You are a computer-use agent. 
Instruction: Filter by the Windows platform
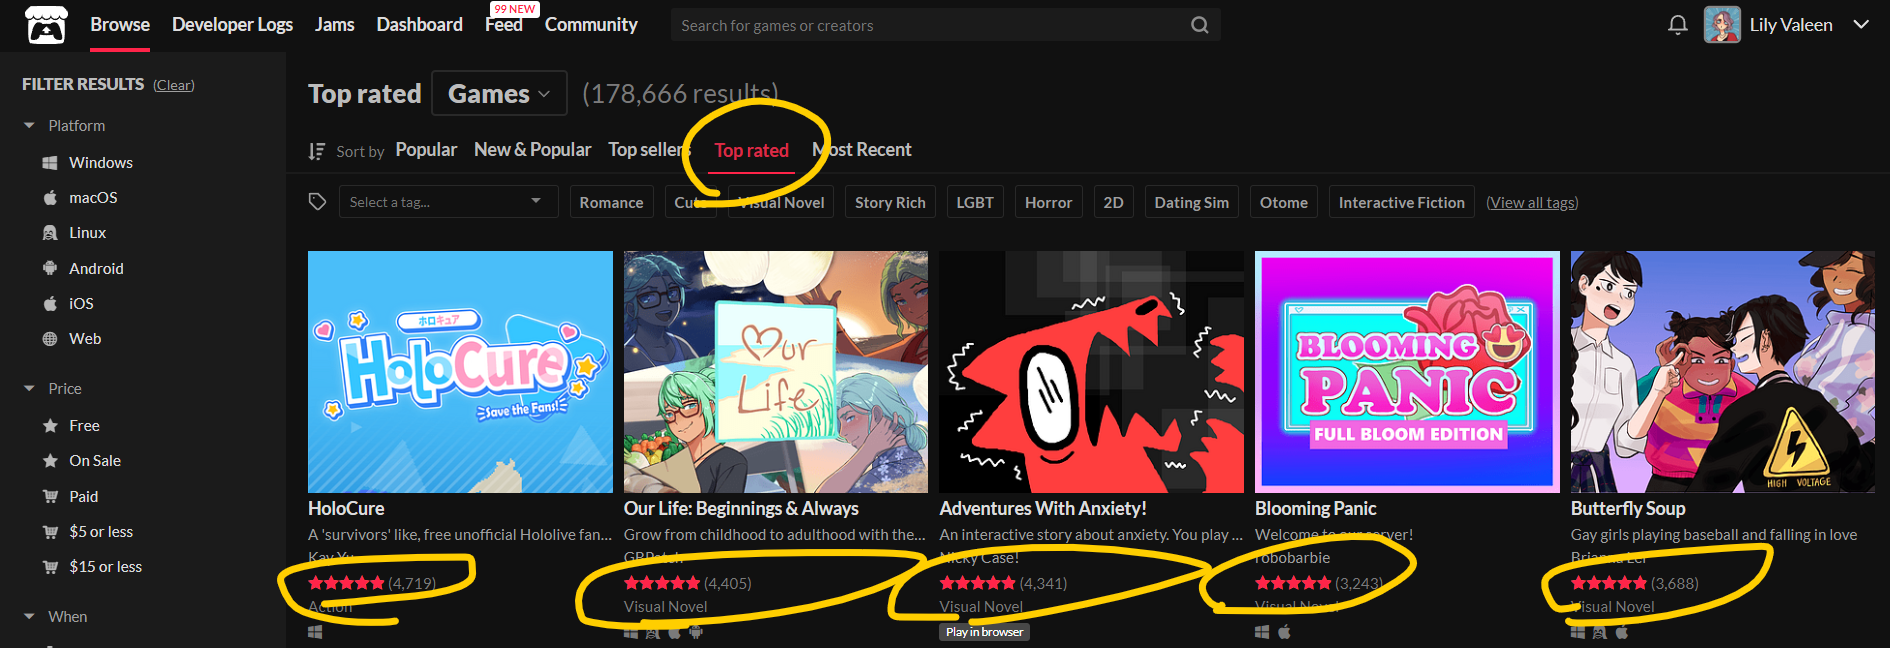pos(100,162)
